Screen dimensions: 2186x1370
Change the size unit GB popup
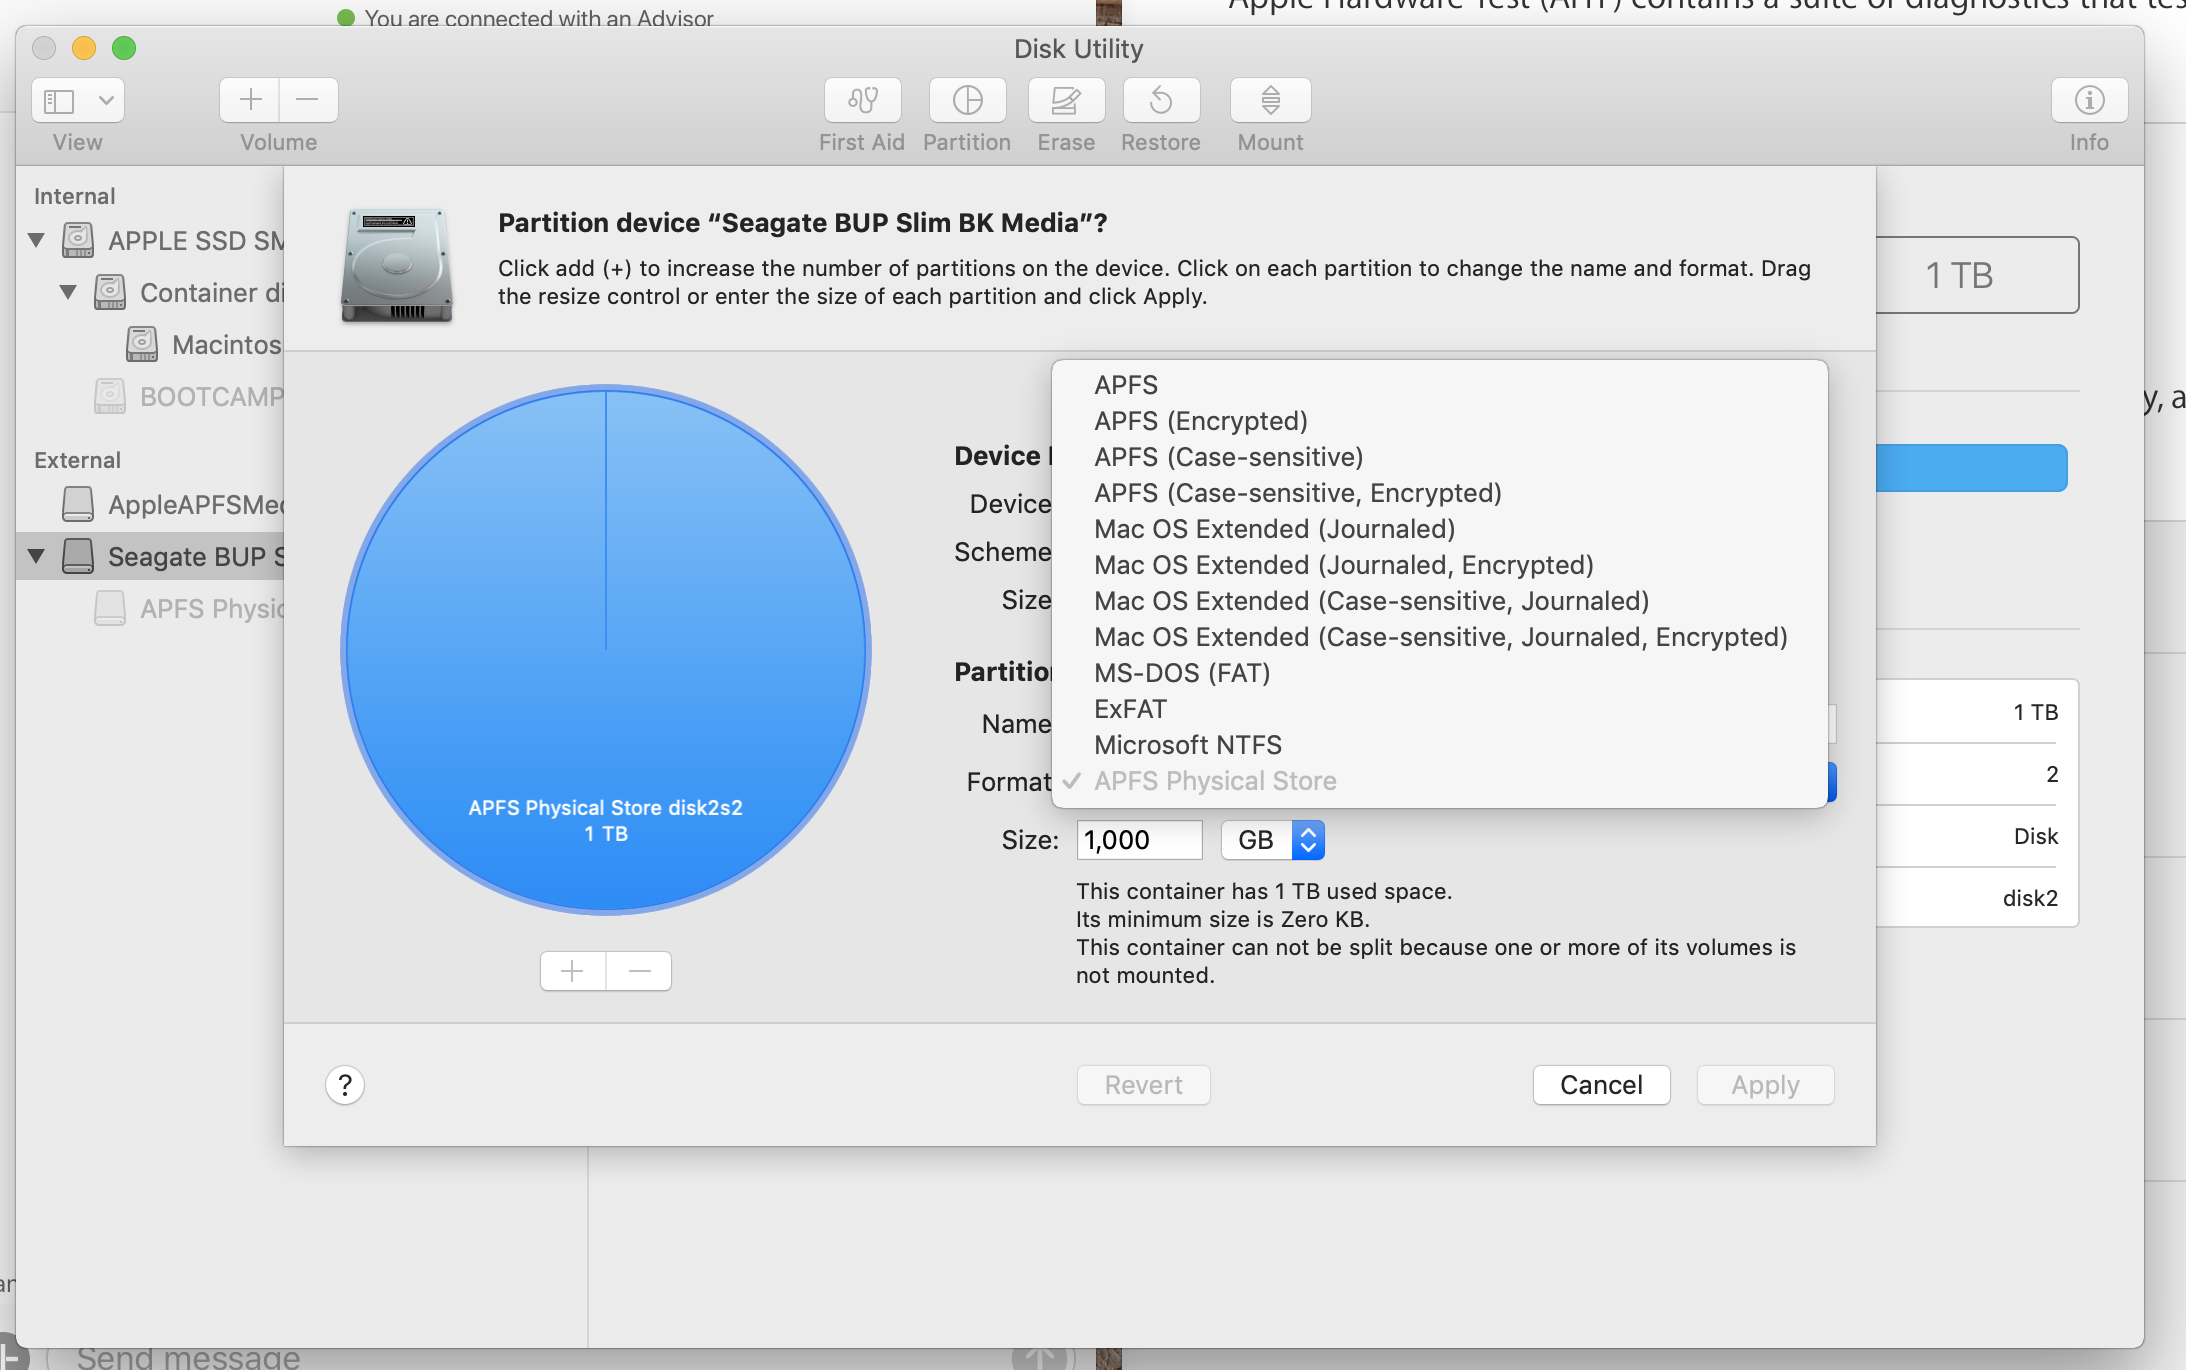click(1272, 840)
